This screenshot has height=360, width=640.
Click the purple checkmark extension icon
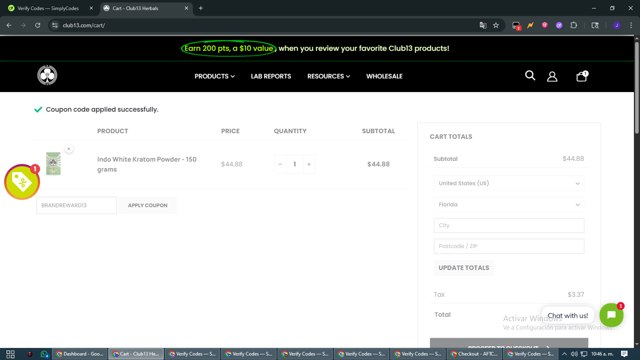coord(559,25)
